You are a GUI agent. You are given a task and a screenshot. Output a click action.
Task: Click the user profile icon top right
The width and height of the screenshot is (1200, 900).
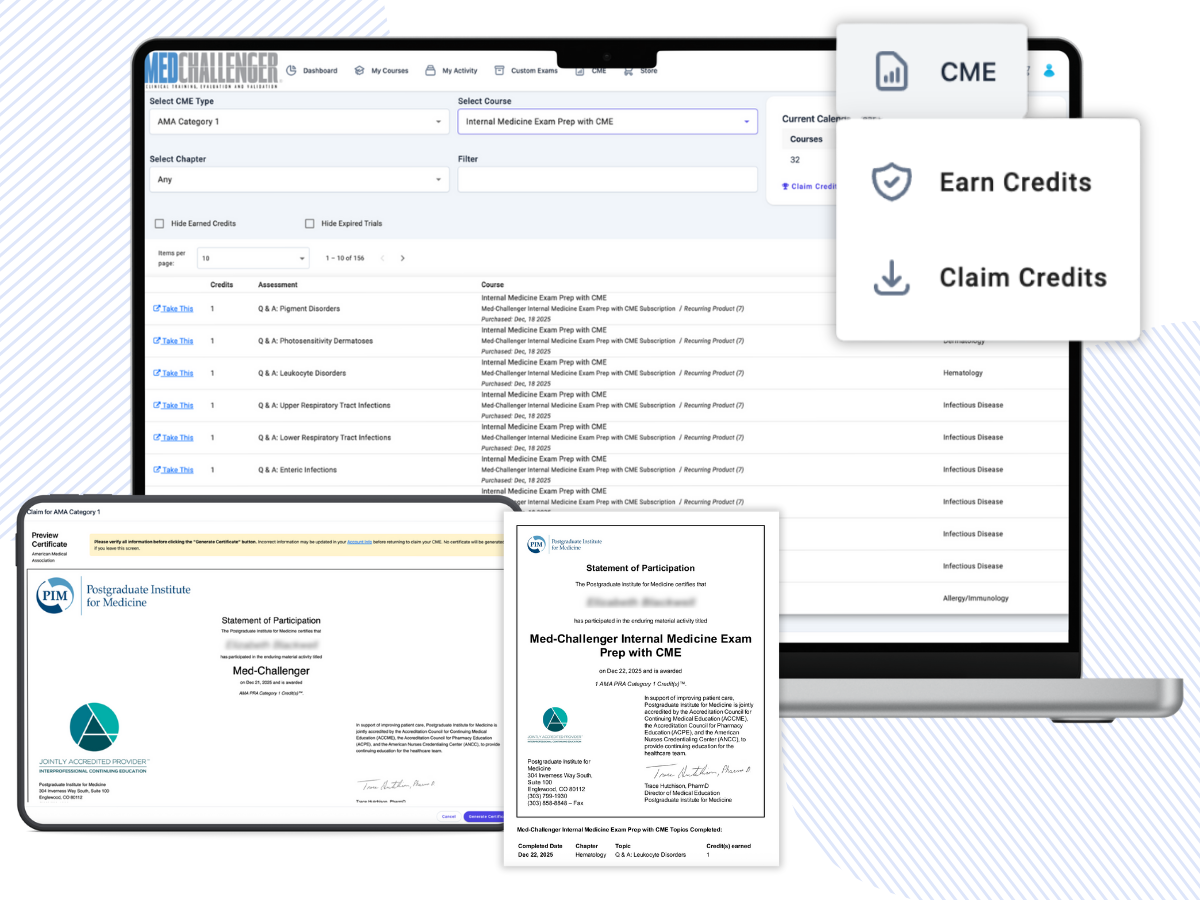[1048, 70]
